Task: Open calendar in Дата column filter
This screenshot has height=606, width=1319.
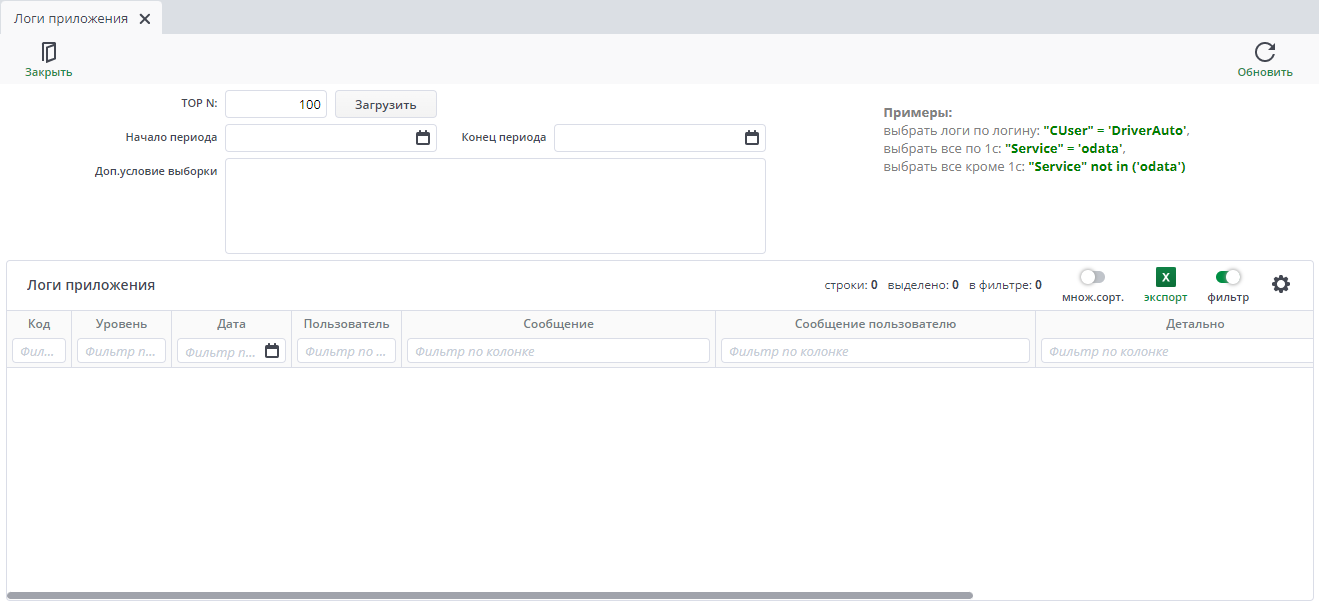Action: tap(272, 351)
